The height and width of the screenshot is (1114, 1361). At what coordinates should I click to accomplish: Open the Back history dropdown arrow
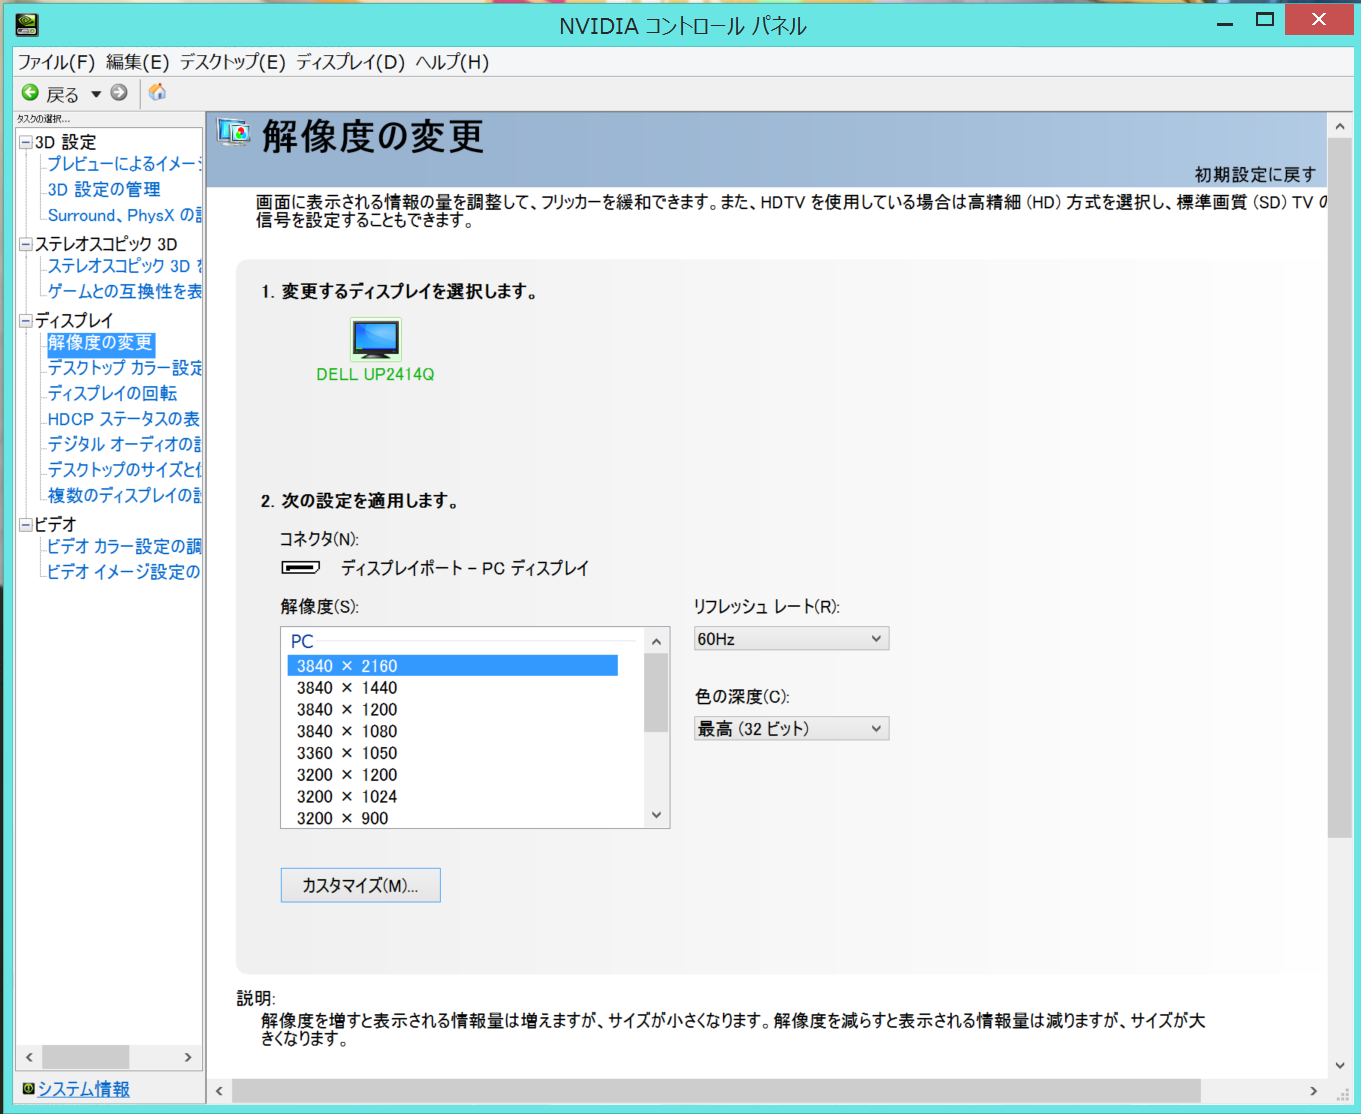(96, 94)
